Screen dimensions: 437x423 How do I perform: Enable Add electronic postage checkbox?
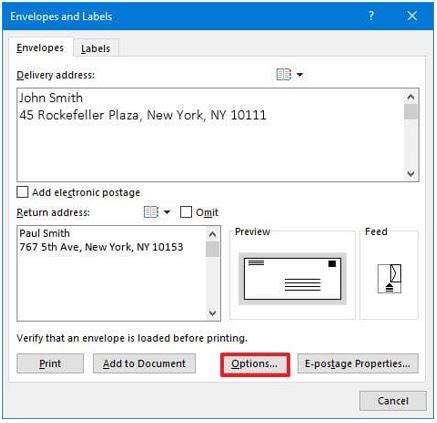tap(22, 192)
